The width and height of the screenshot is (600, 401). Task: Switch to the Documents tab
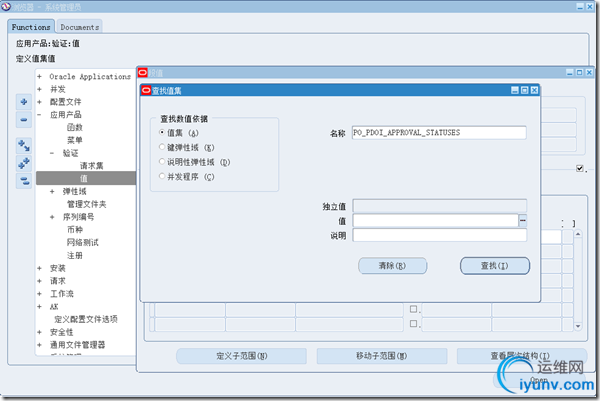(x=80, y=27)
